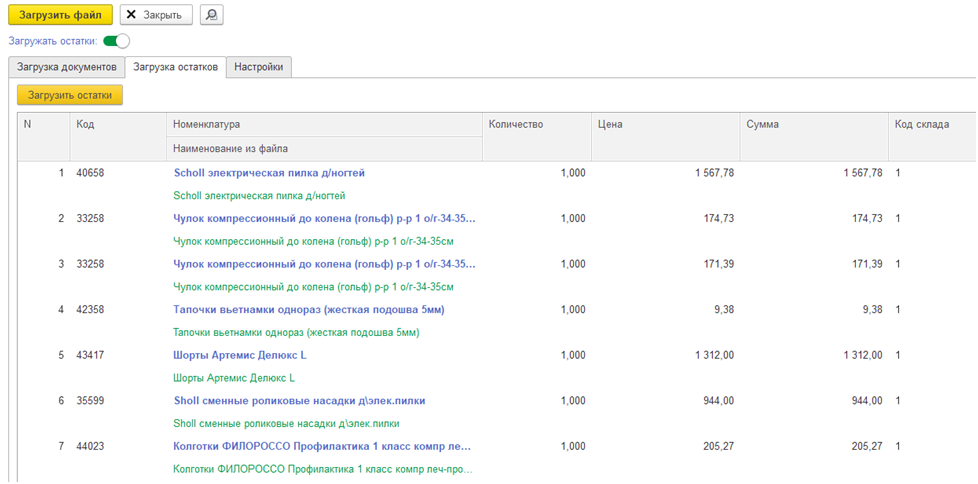Toggle the Загружать остатки switch
The height and width of the screenshot is (484, 978).
116,42
